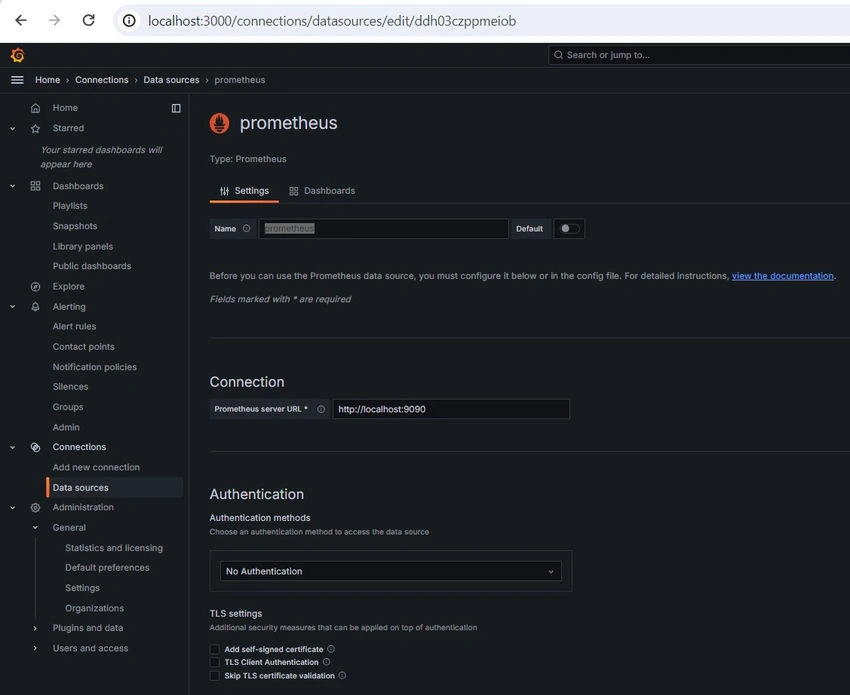This screenshot has height=695, width=850.
Task: Open Playlists in the sidebar
Action: point(70,206)
